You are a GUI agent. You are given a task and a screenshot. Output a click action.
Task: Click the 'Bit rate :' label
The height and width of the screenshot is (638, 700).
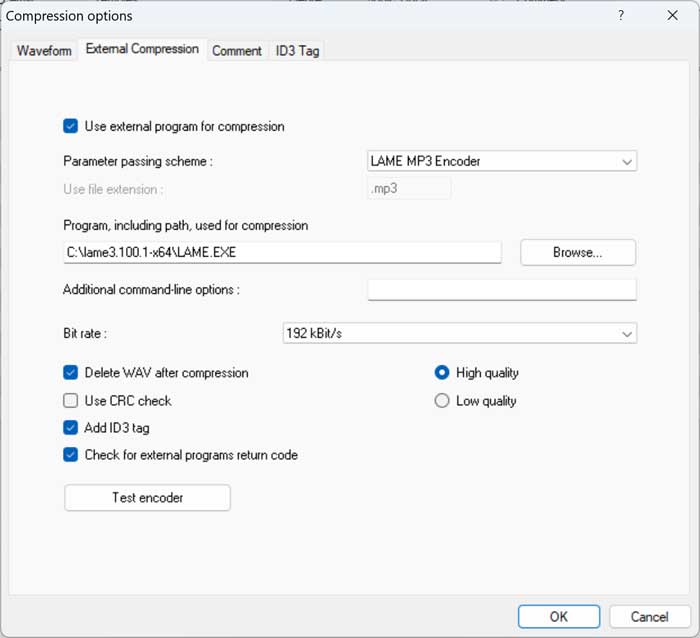click(x=85, y=334)
